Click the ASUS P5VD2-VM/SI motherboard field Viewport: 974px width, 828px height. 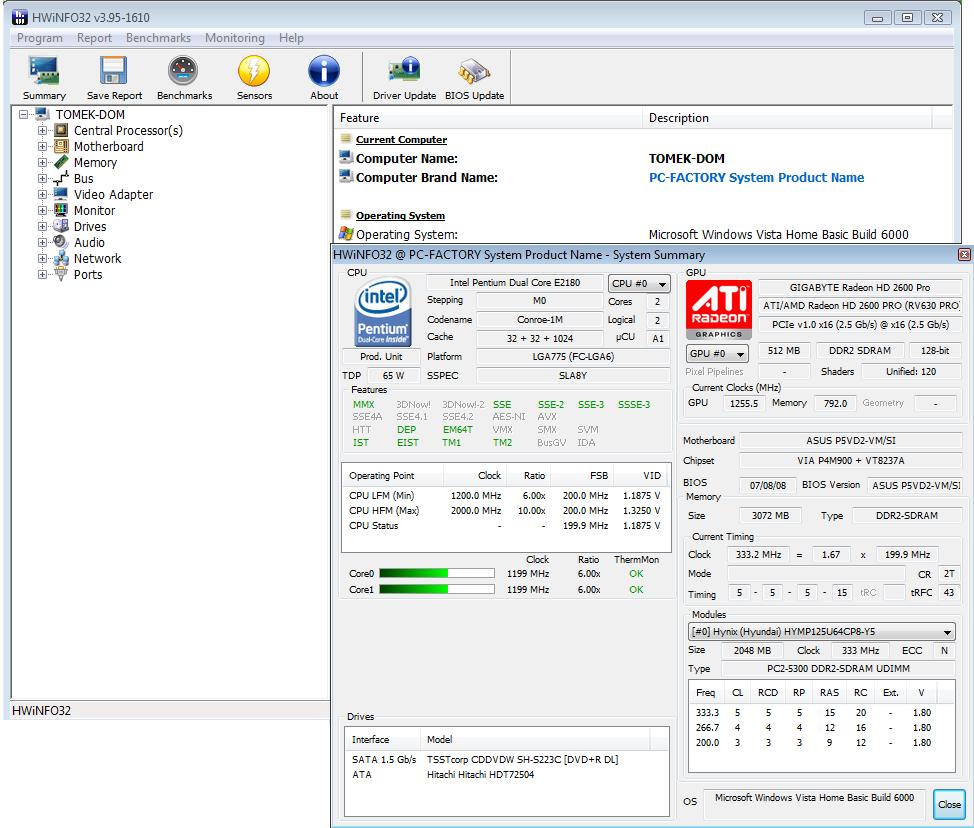point(850,440)
